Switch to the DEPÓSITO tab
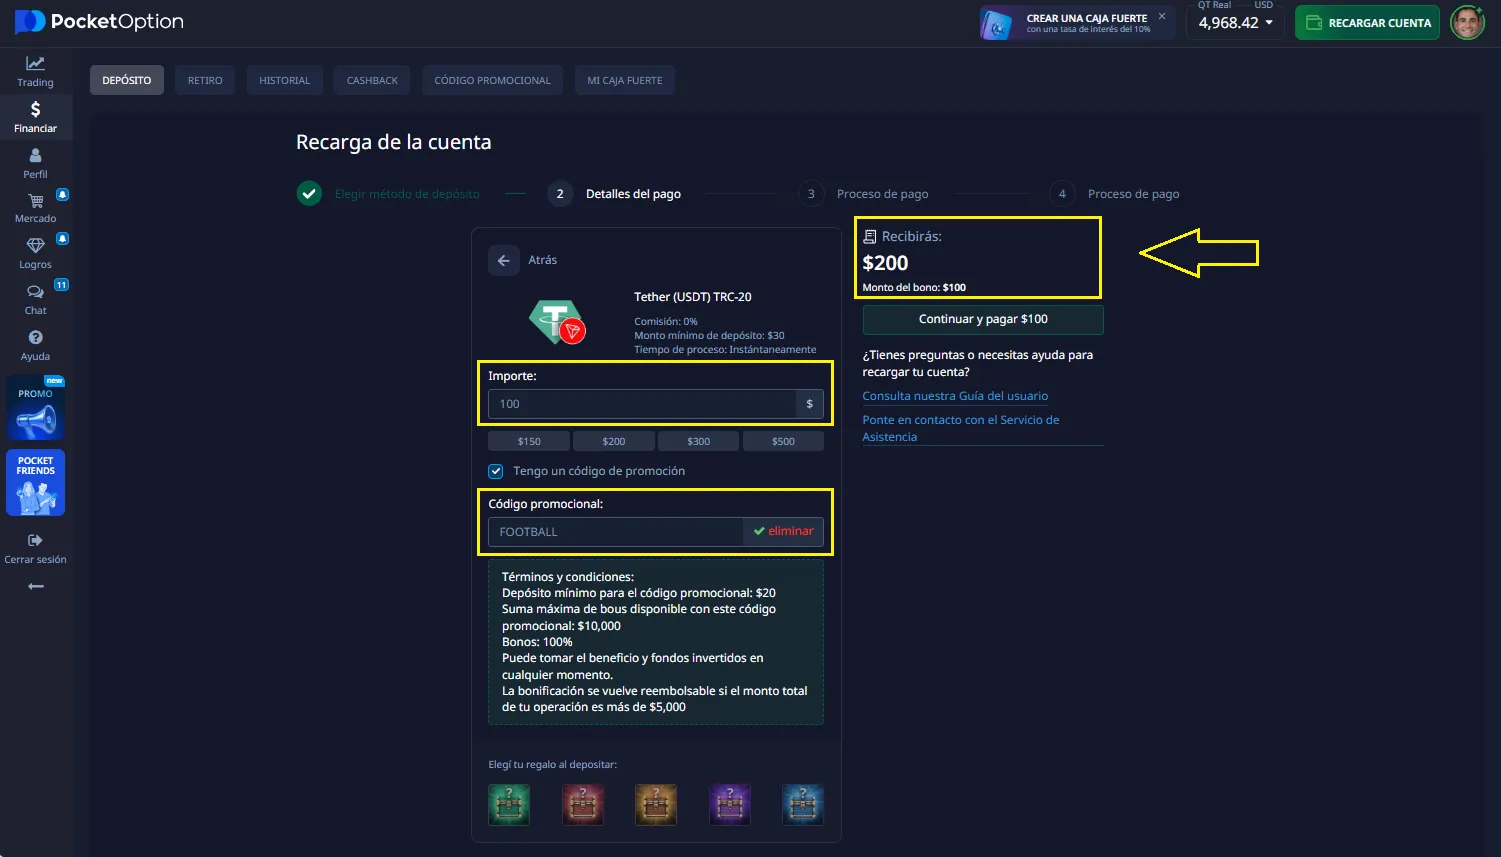 (x=127, y=80)
